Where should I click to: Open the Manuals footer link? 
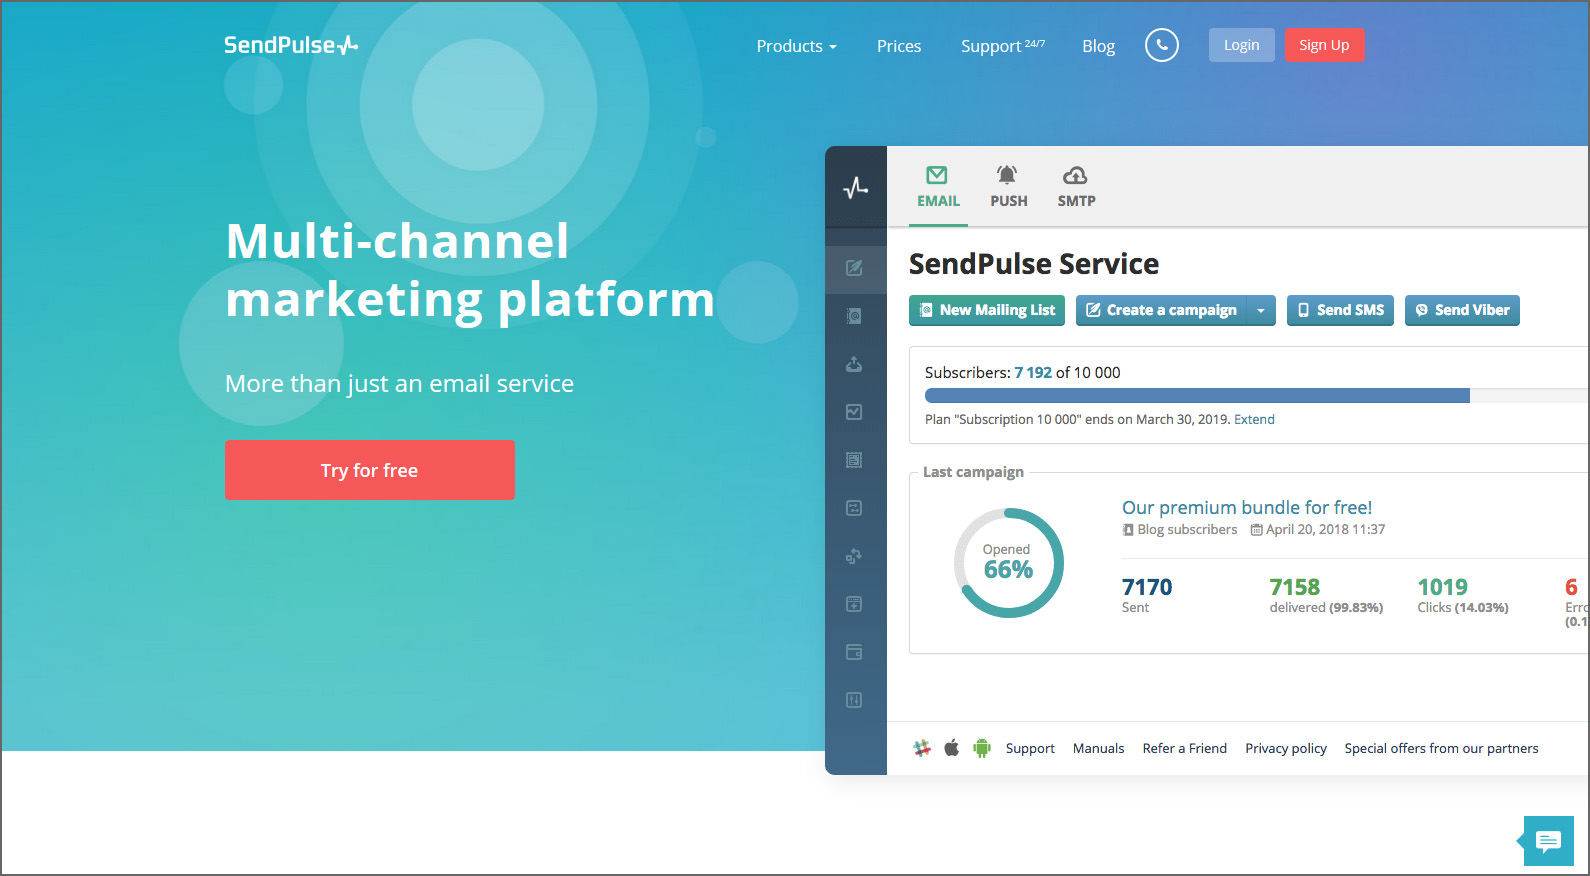point(1098,748)
